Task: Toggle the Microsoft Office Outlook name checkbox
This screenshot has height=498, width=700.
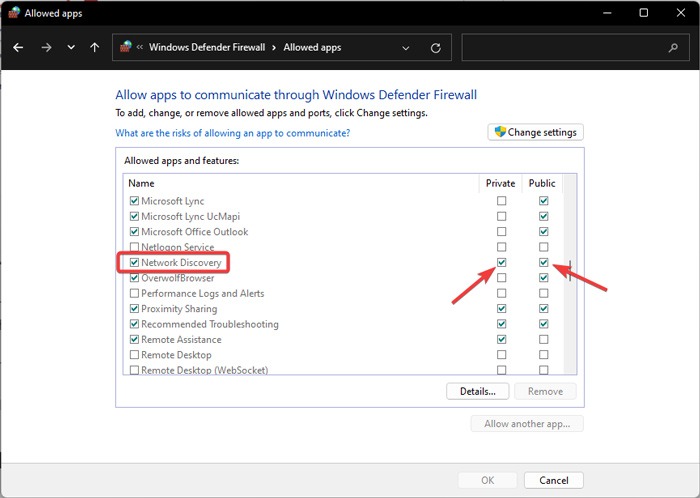Action: tap(134, 232)
